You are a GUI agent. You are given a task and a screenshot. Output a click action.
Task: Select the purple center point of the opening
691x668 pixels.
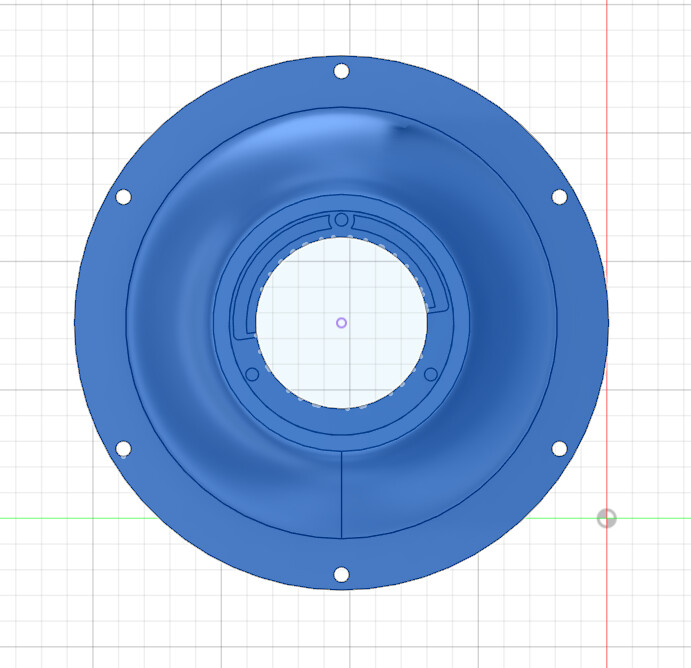click(341, 322)
